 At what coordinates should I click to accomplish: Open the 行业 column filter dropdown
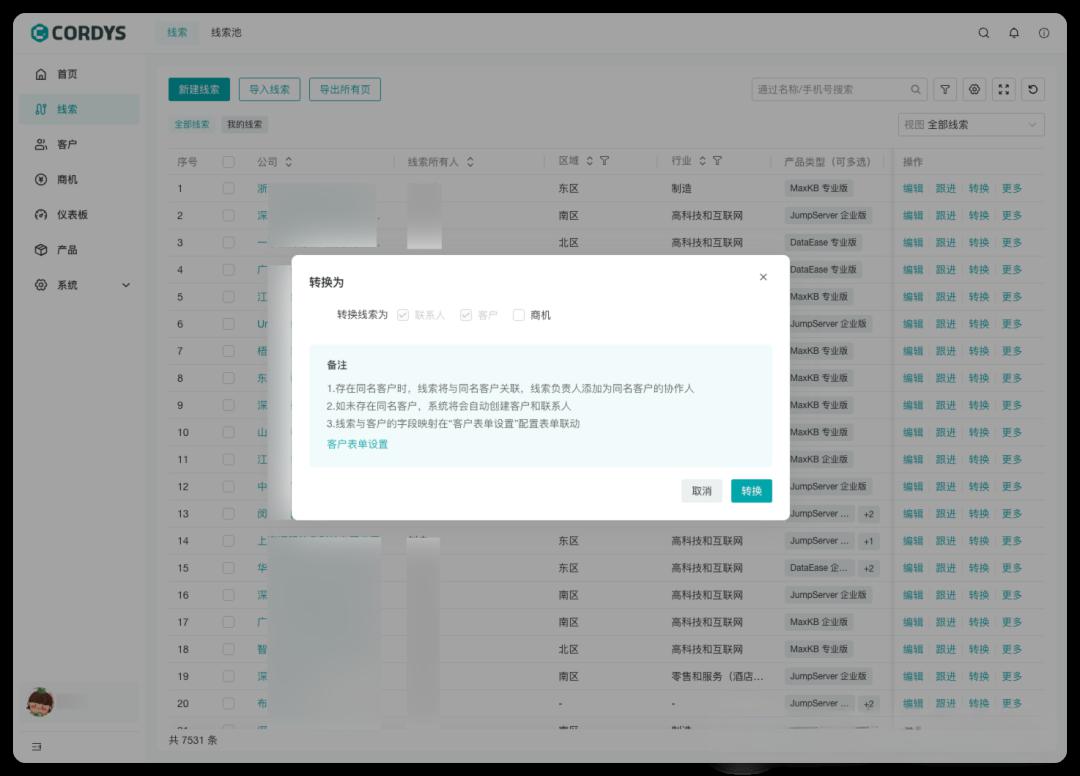click(716, 161)
